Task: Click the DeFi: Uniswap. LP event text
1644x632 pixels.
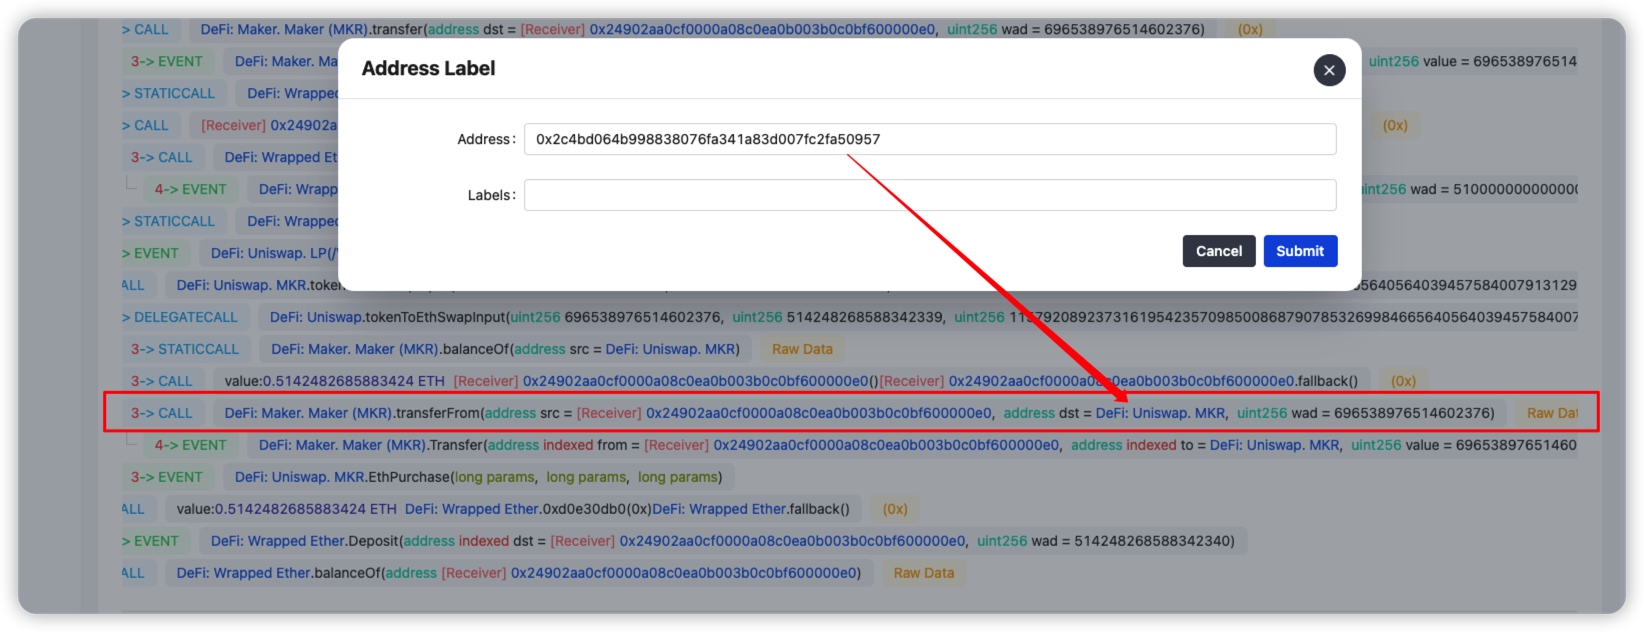Action: (274, 253)
